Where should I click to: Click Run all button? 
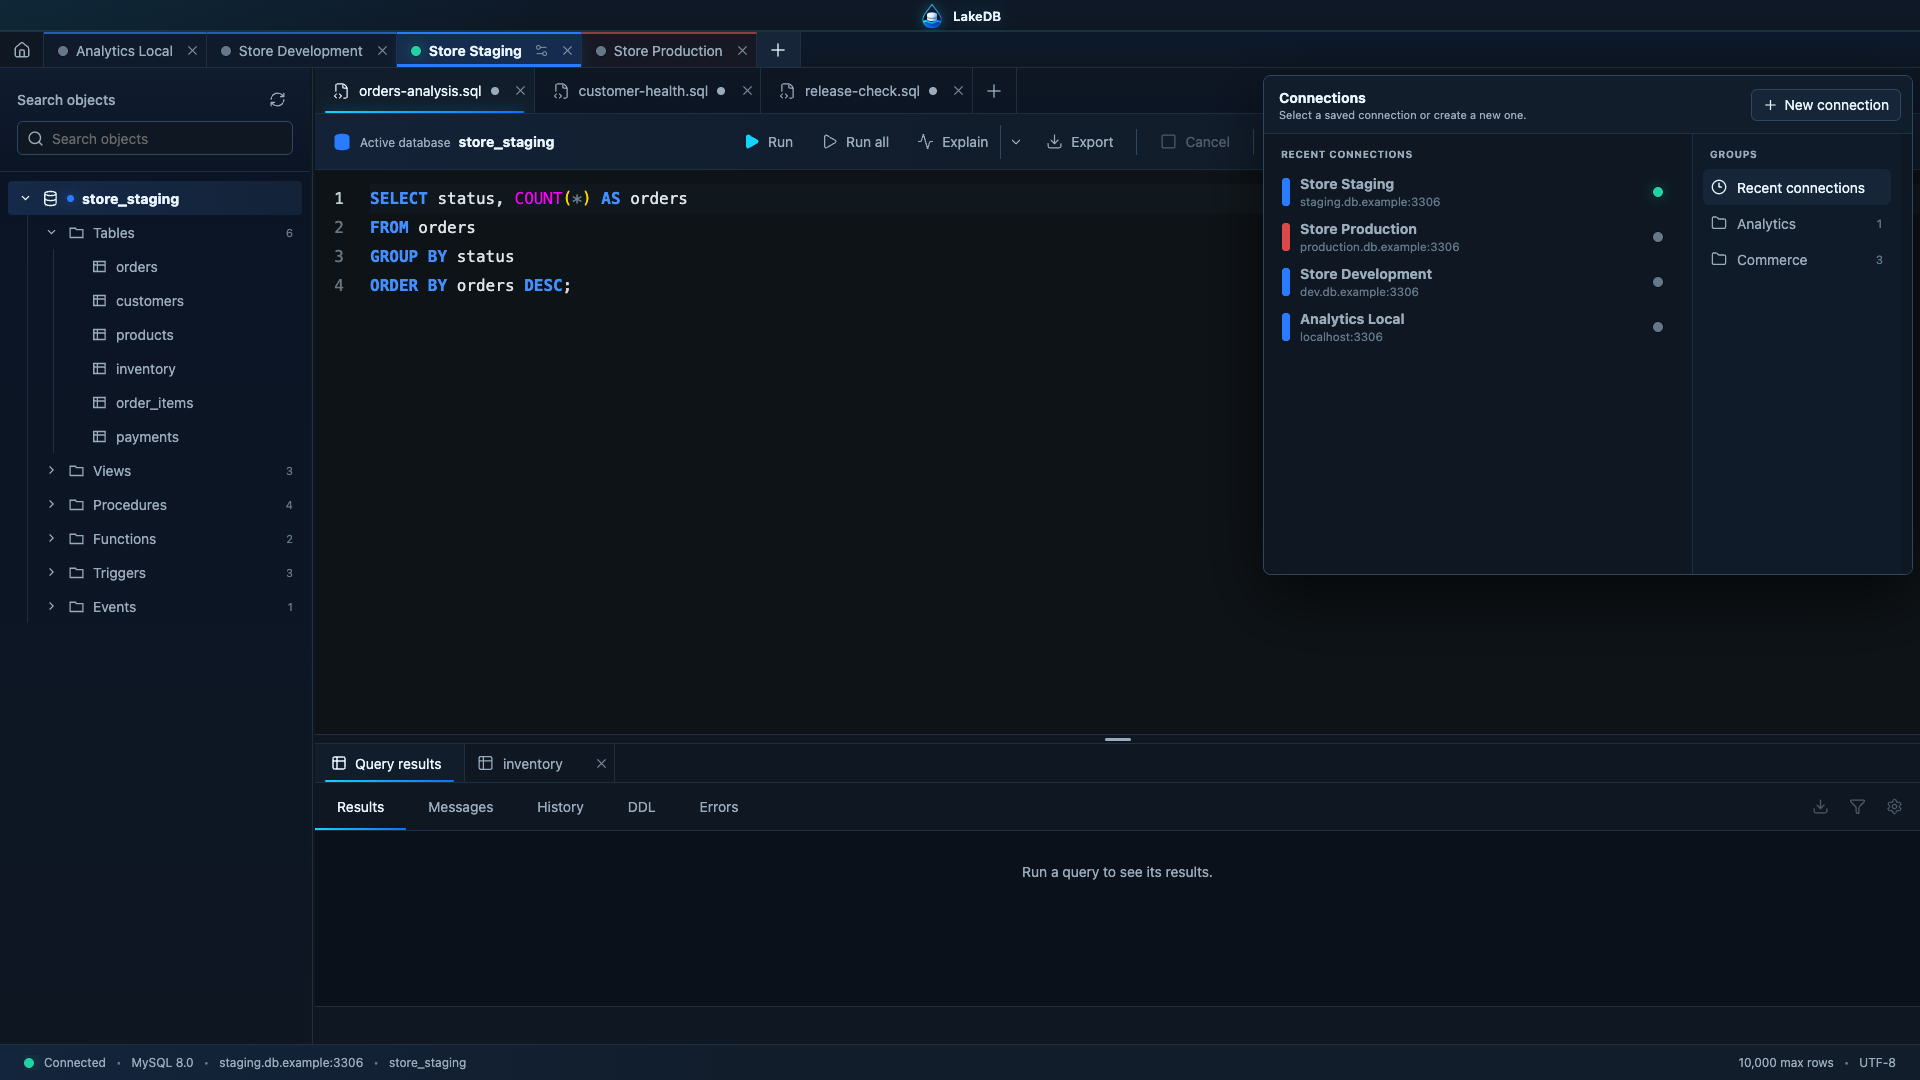(855, 142)
